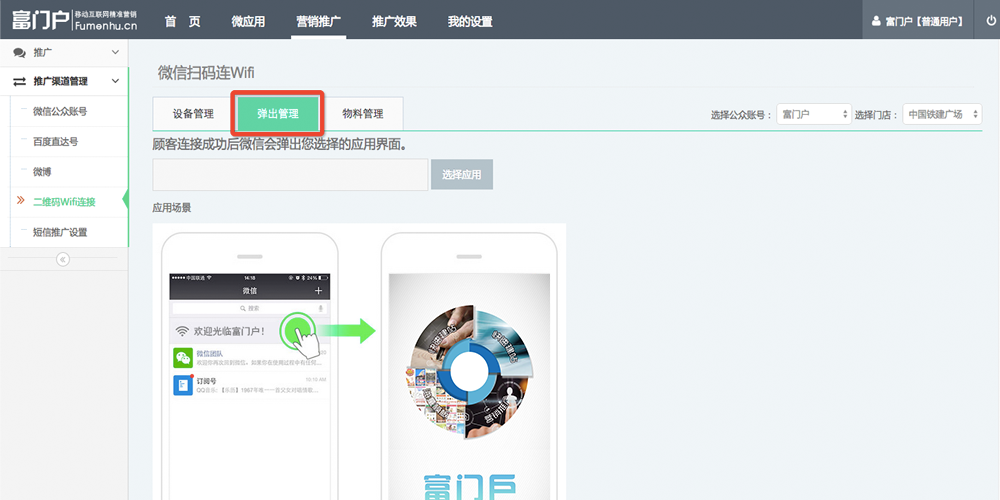Open 推广效果 in top navigation
This screenshot has width=1000, height=500.
394,21
